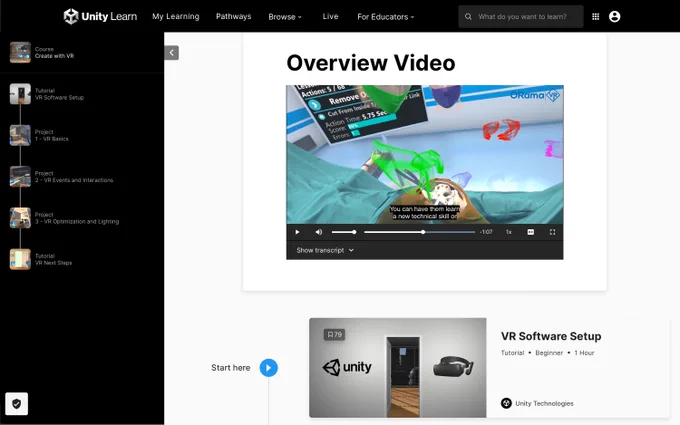This screenshot has width=680, height=425.
Task: Click Unity Technologies author link
Action: coord(544,403)
